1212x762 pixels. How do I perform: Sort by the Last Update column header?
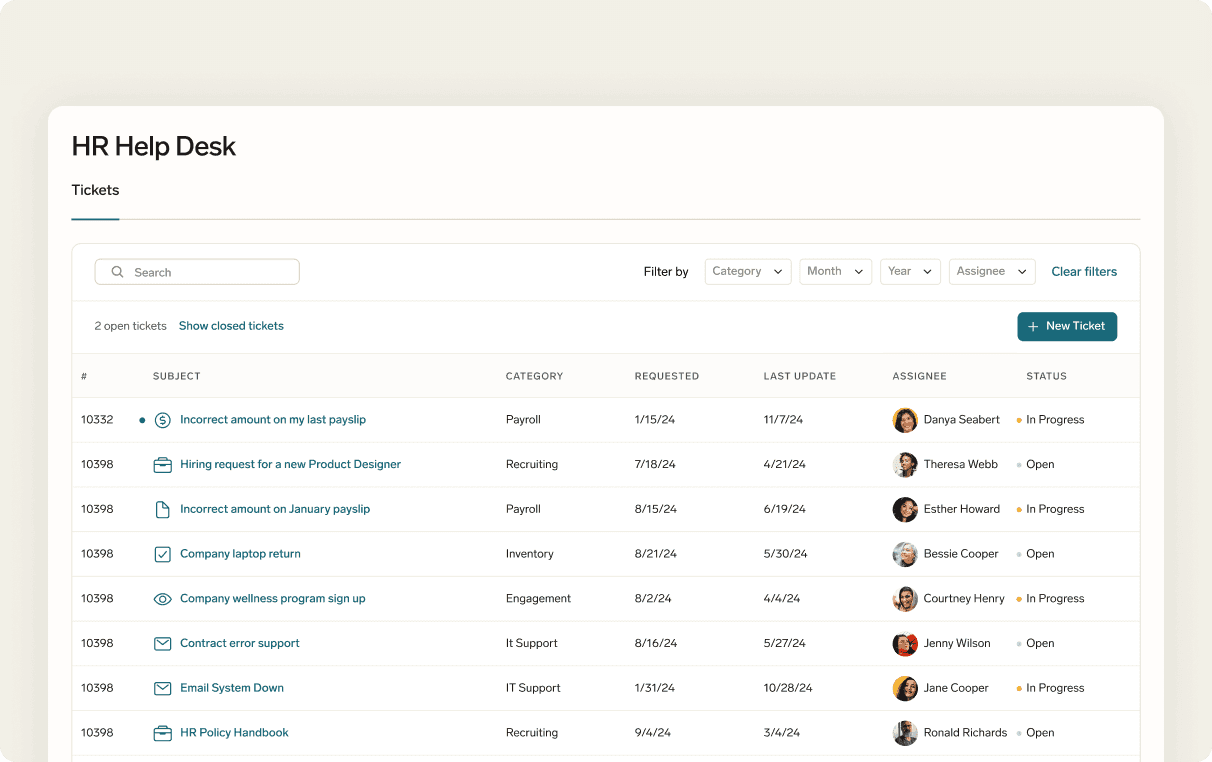pos(800,376)
